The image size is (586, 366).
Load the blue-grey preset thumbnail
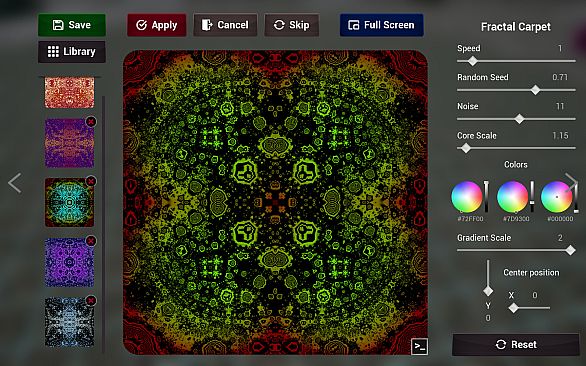[70, 322]
